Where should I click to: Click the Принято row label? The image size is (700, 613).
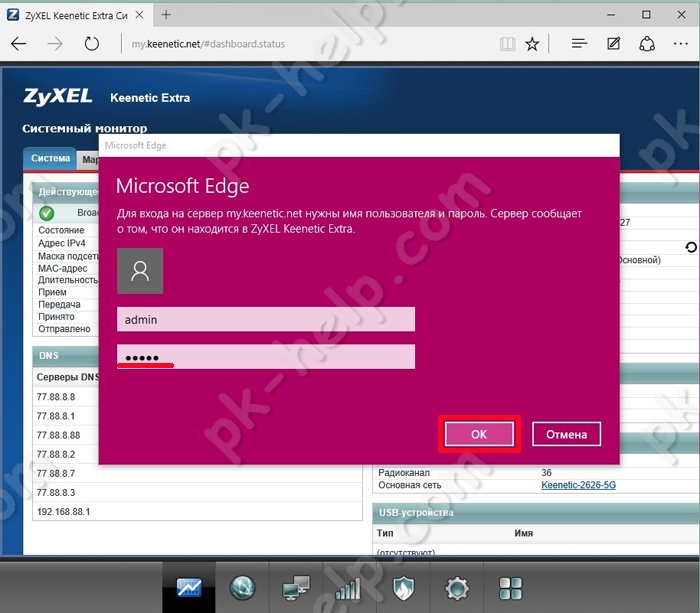pyautogui.click(x=56, y=317)
